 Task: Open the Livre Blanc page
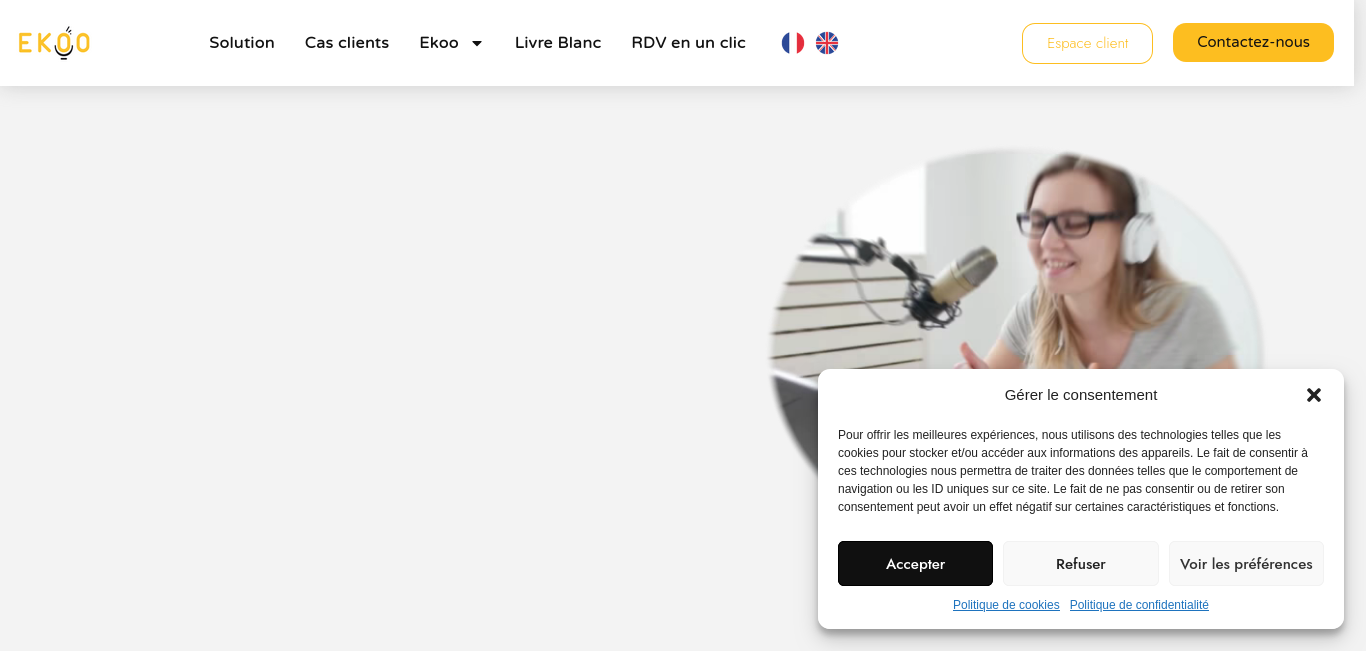coord(558,43)
